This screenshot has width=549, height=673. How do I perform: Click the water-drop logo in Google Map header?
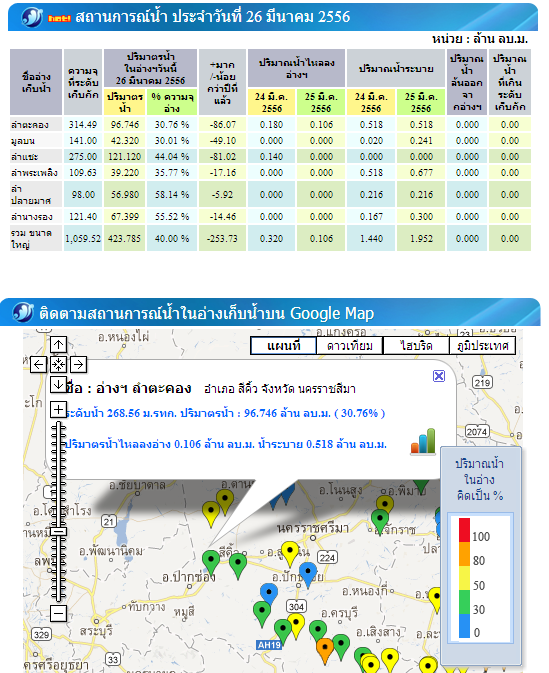[23, 312]
